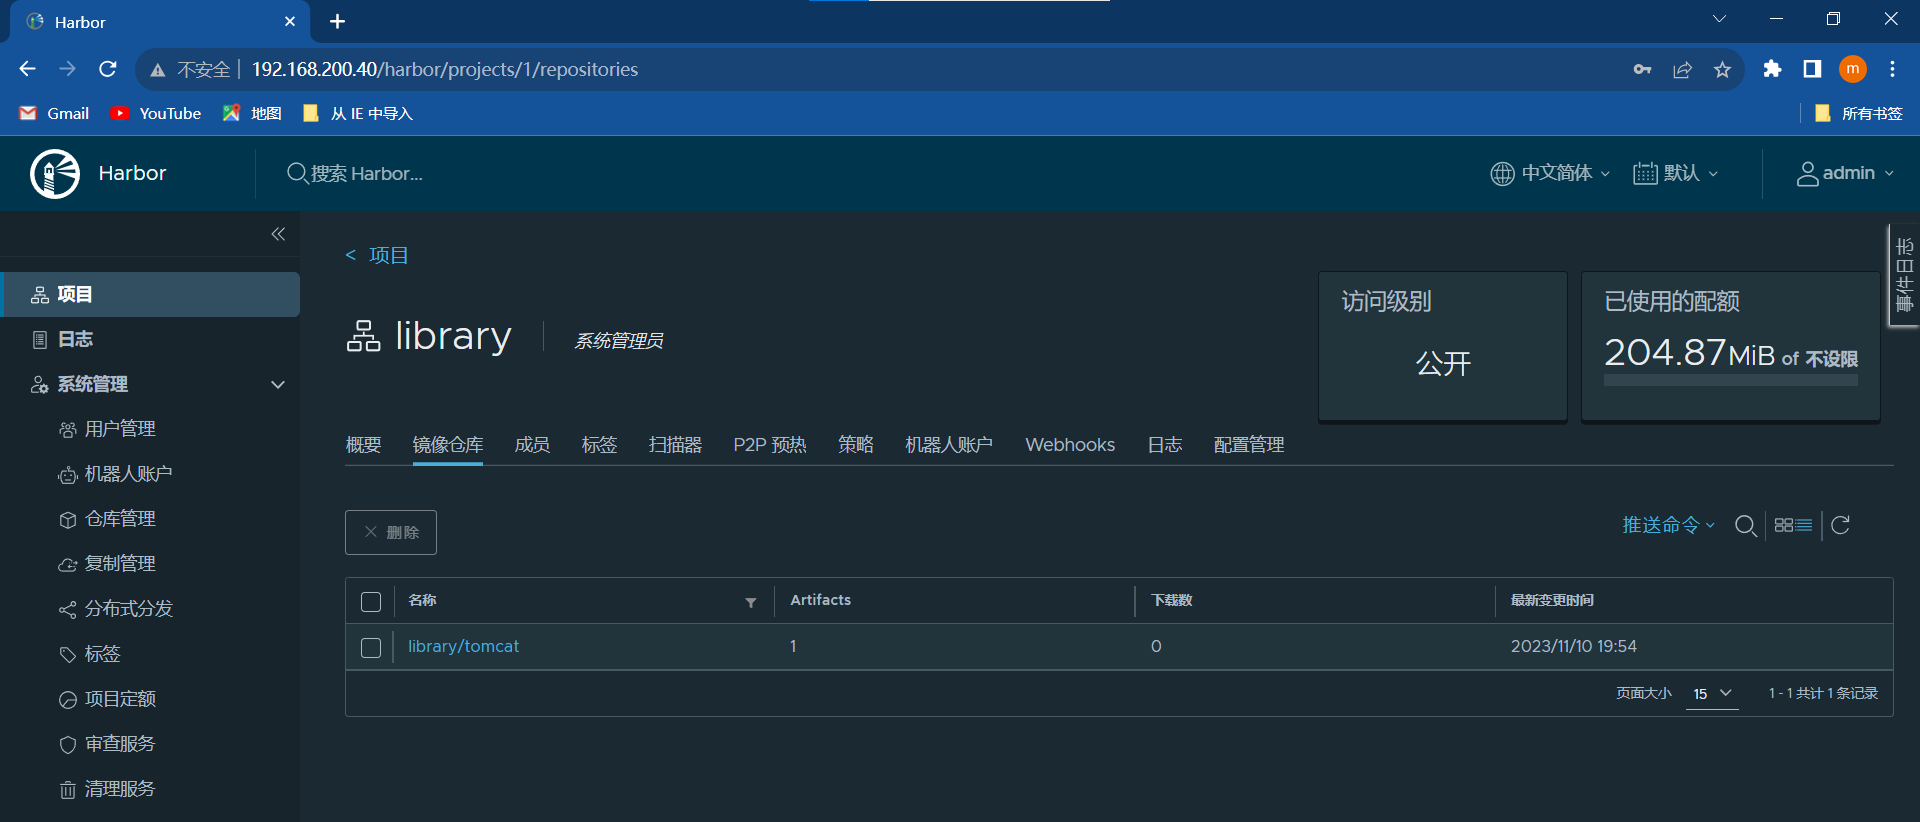Collapse the sidebar with double-chevron icon

[x=278, y=234]
